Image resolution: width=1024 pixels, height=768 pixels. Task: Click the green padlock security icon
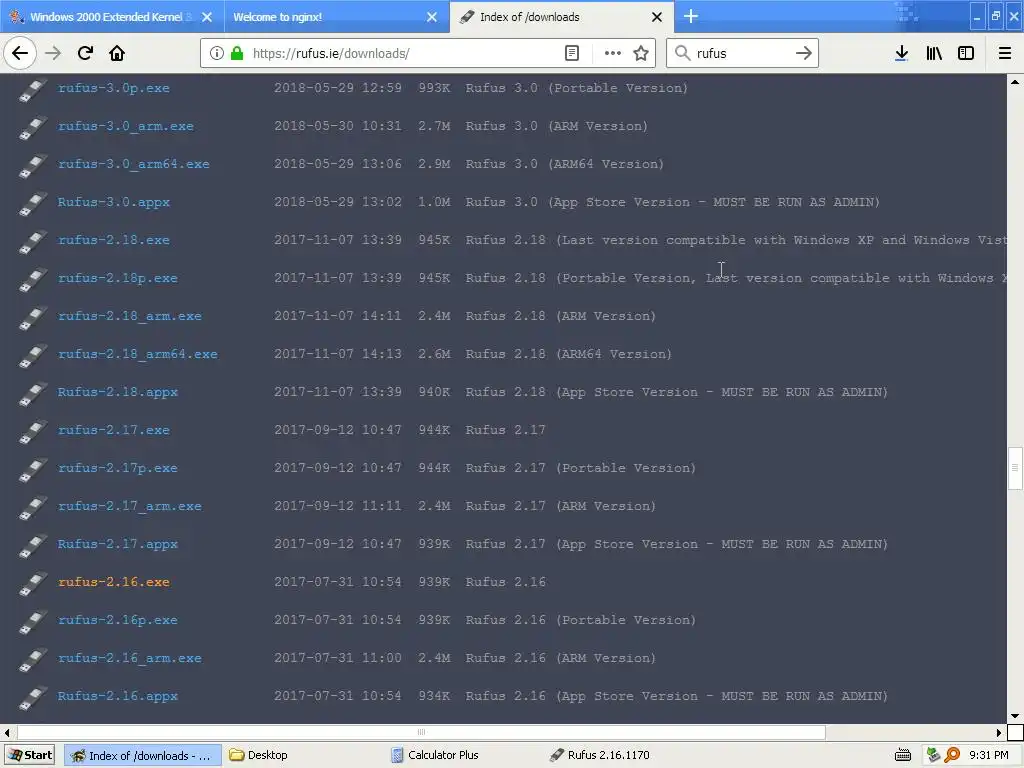pyautogui.click(x=237, y=53)
